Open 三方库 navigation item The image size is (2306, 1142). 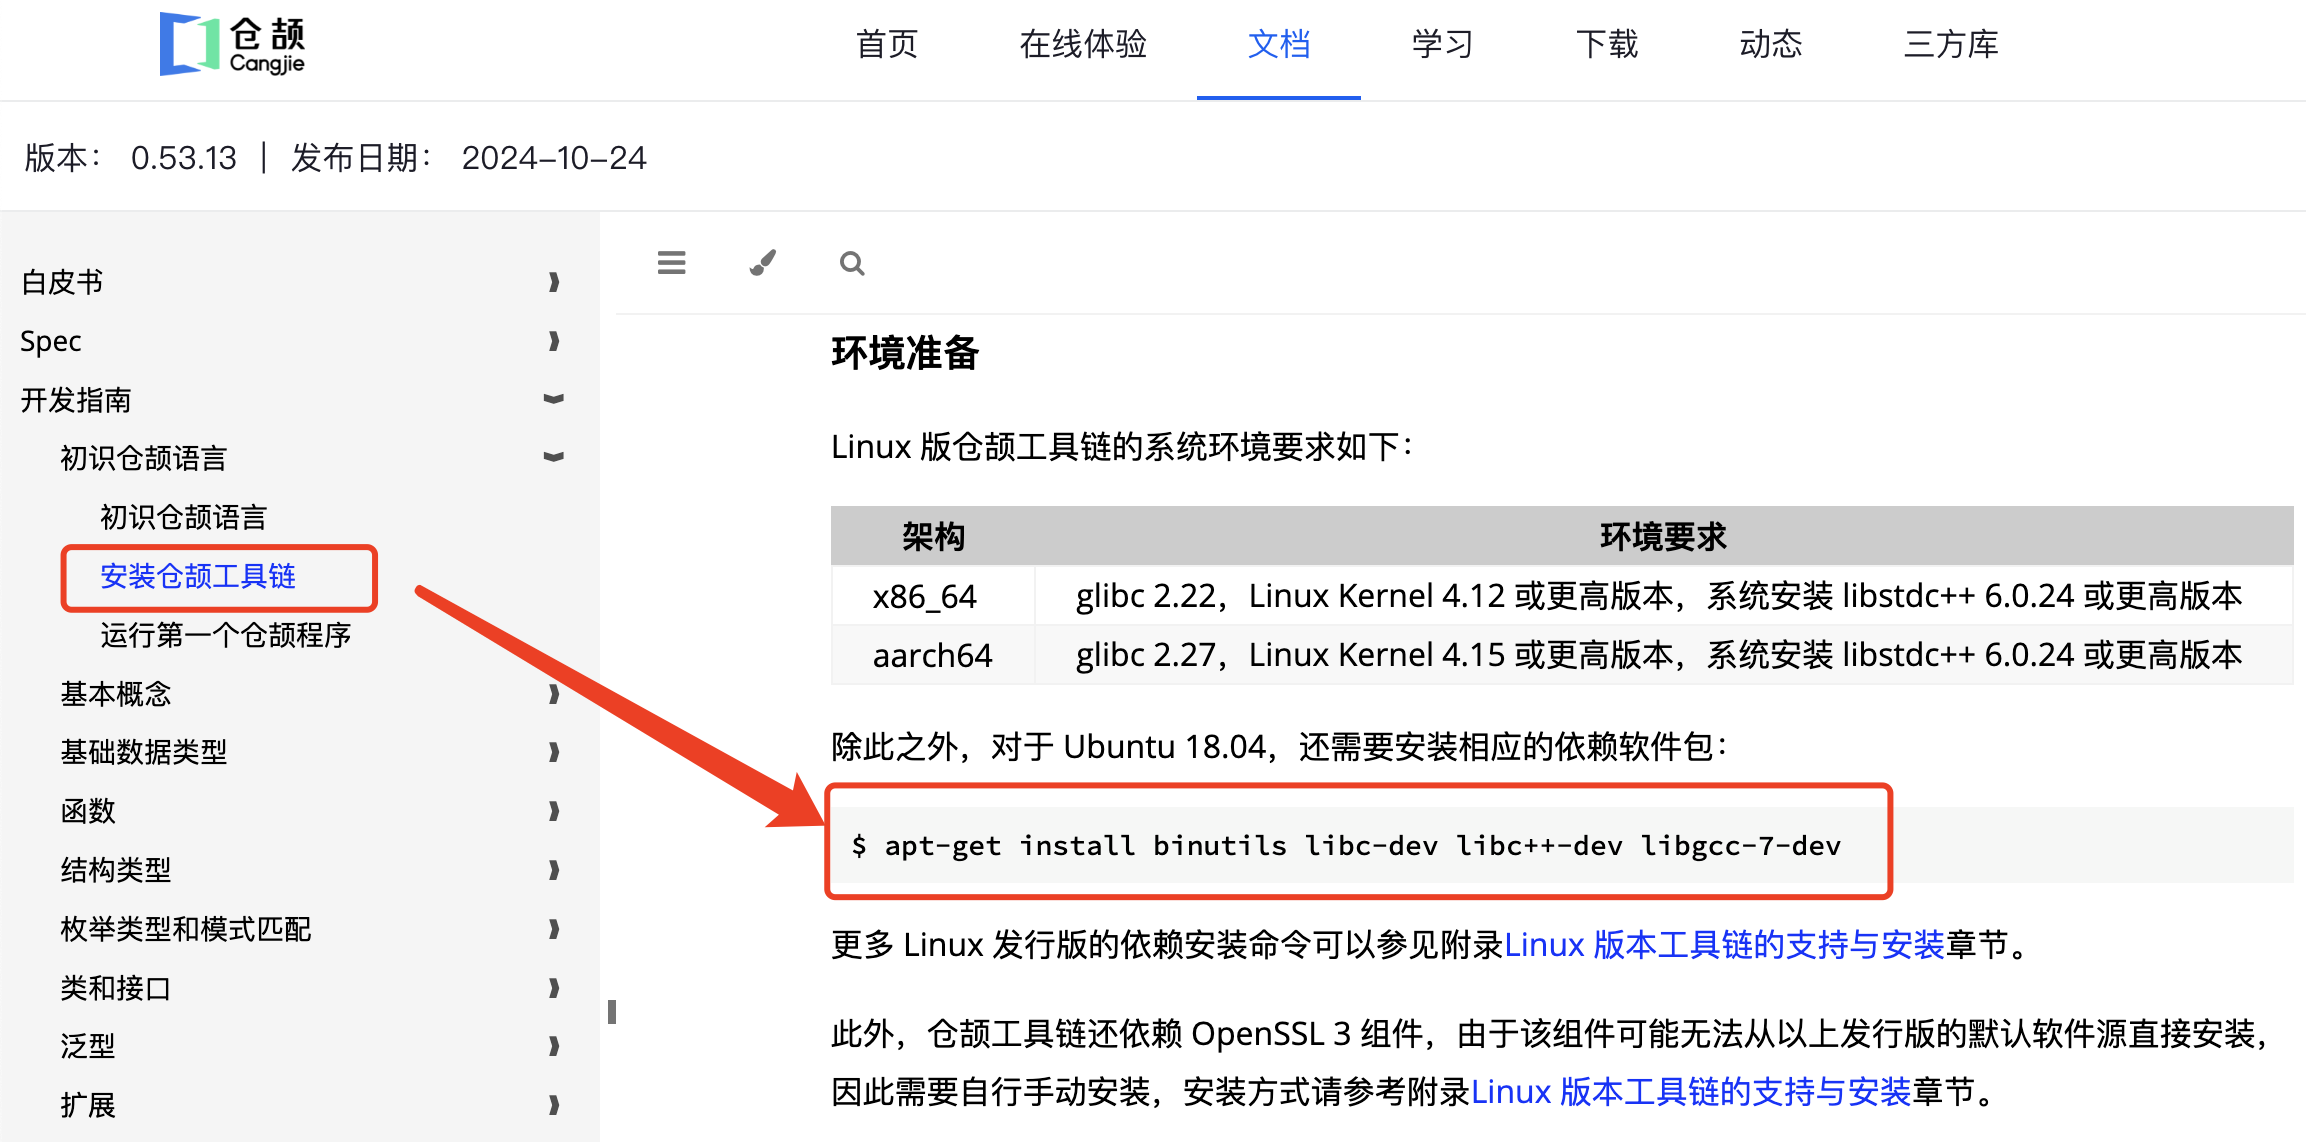[x=1951, y=44]
